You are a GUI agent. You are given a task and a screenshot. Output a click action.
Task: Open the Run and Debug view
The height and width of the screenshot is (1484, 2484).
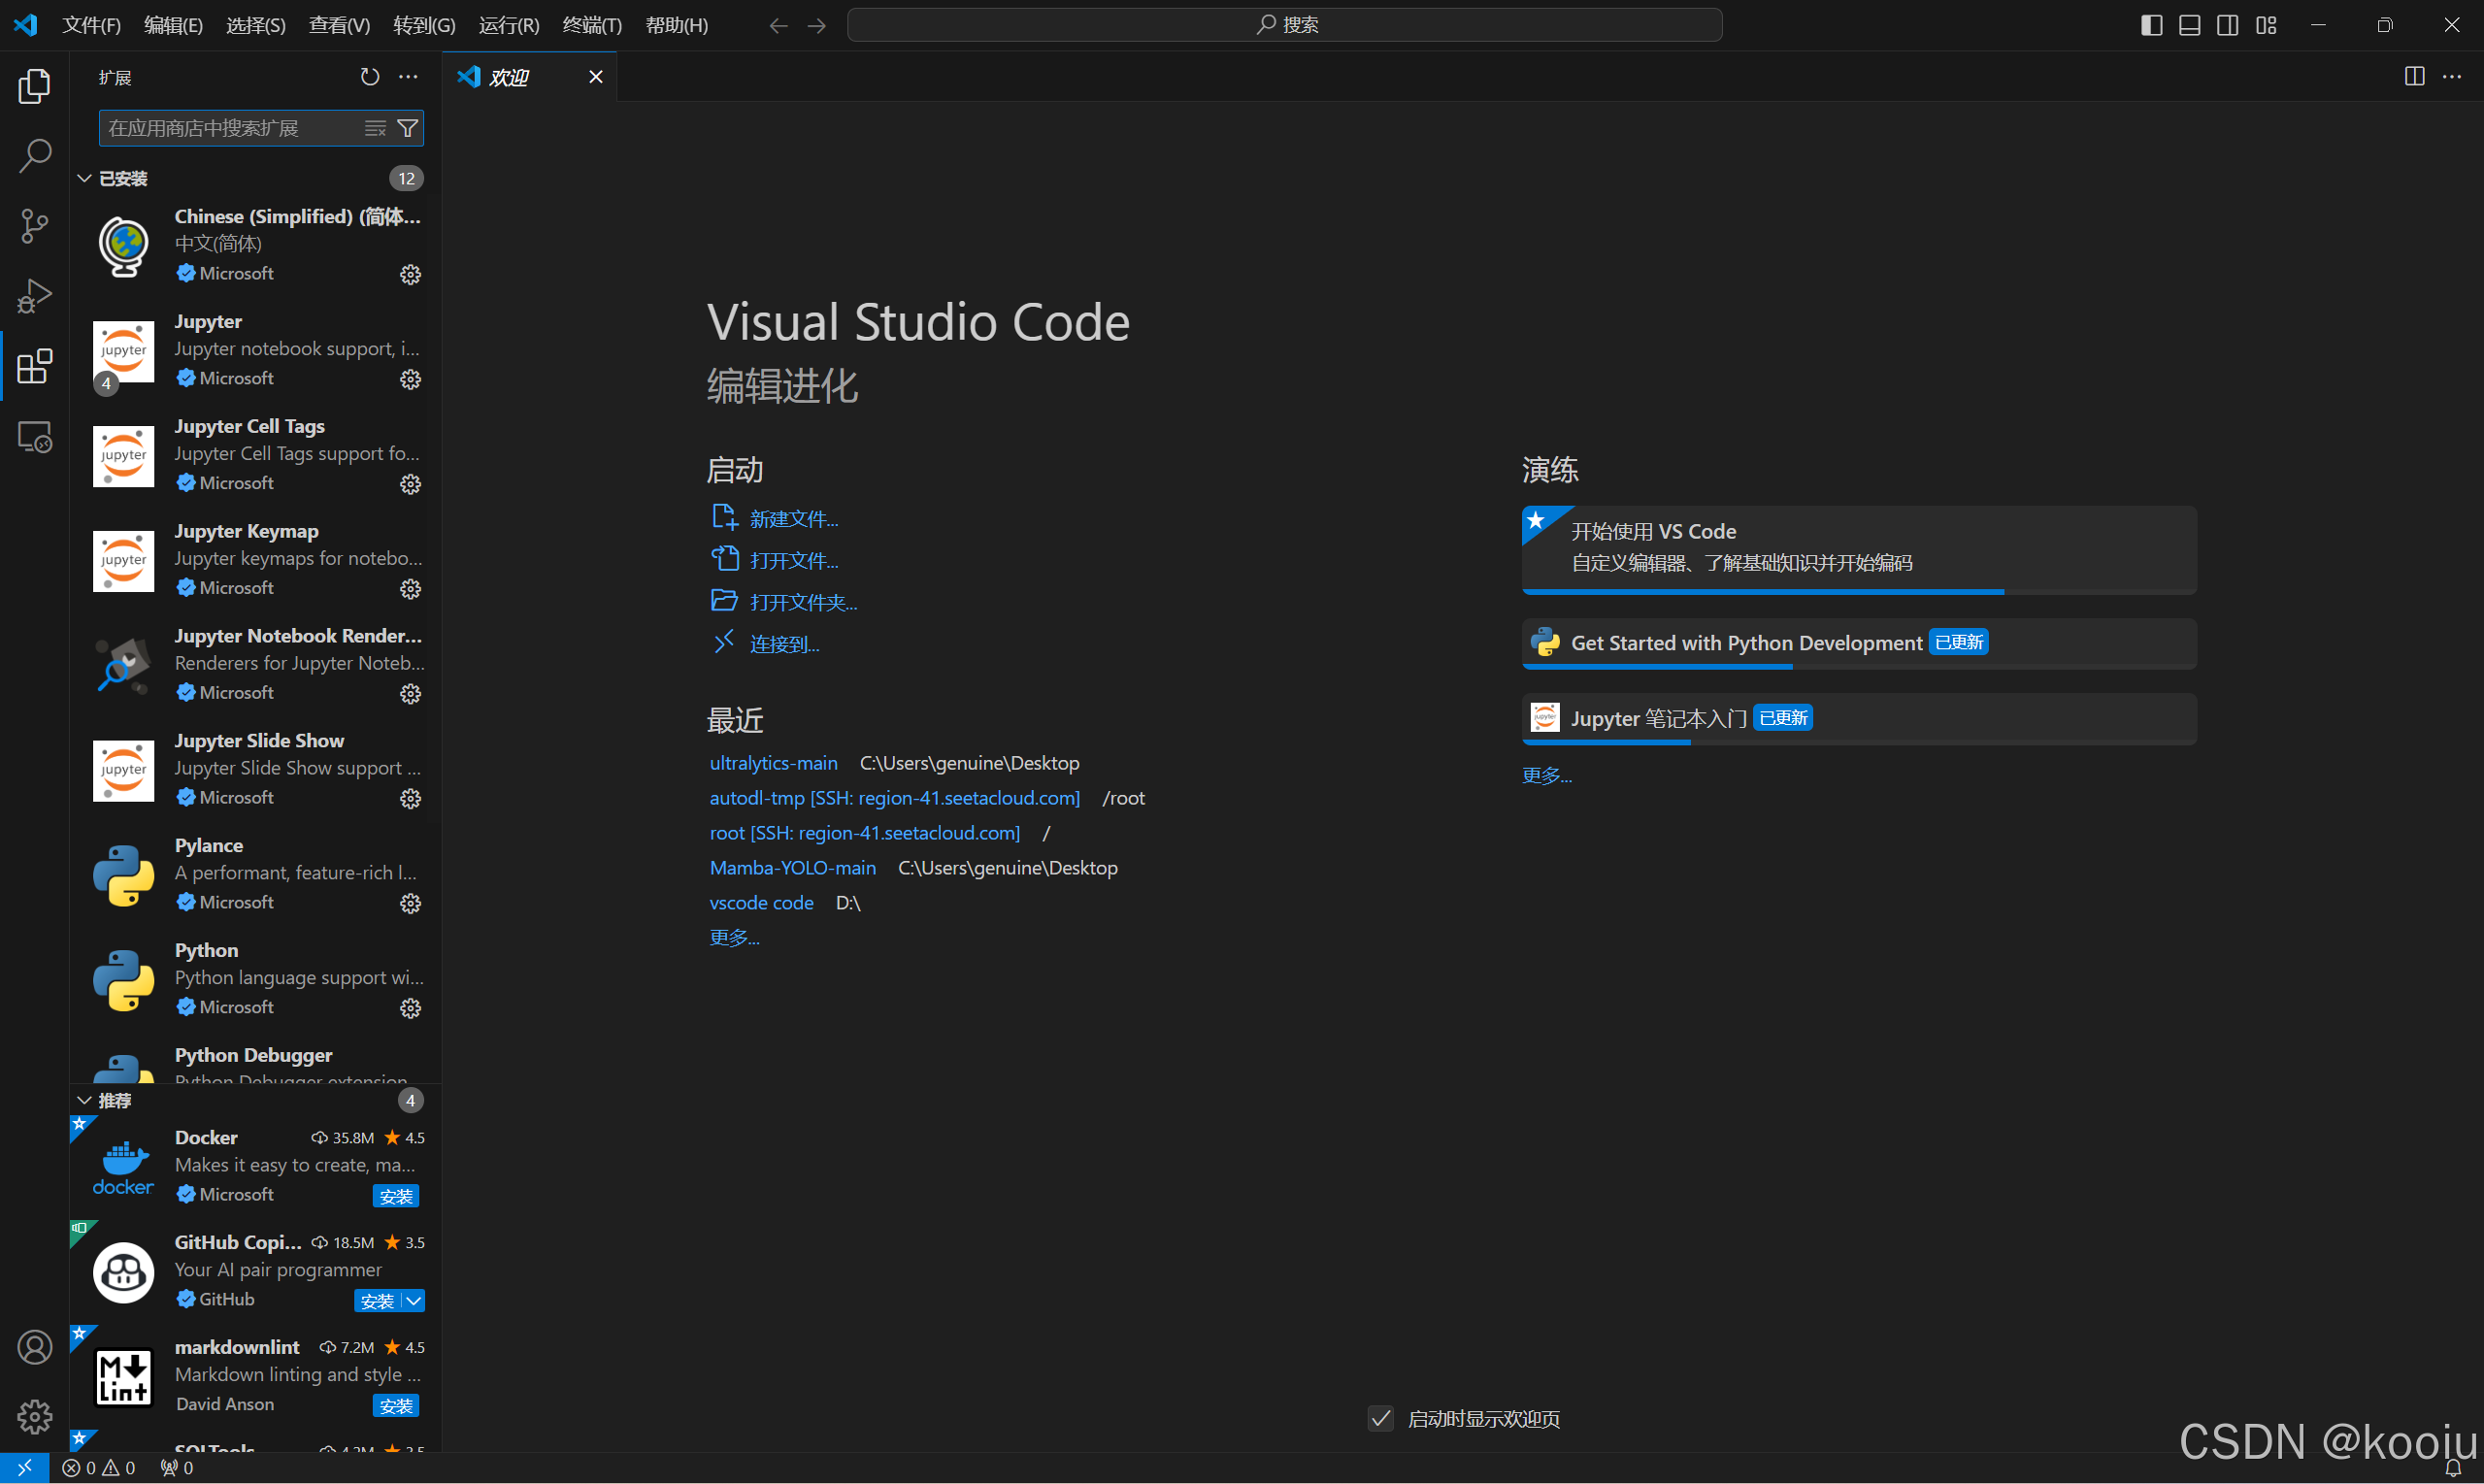(x=34, y=296)
